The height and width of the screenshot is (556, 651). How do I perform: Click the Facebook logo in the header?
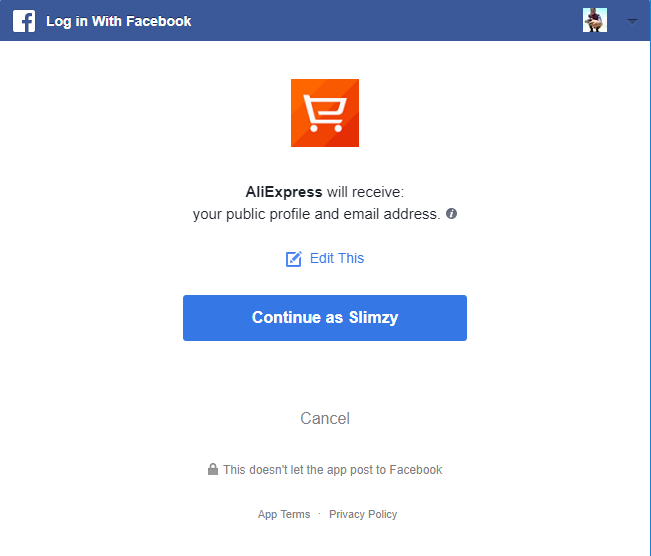click(x=24, y=21)
